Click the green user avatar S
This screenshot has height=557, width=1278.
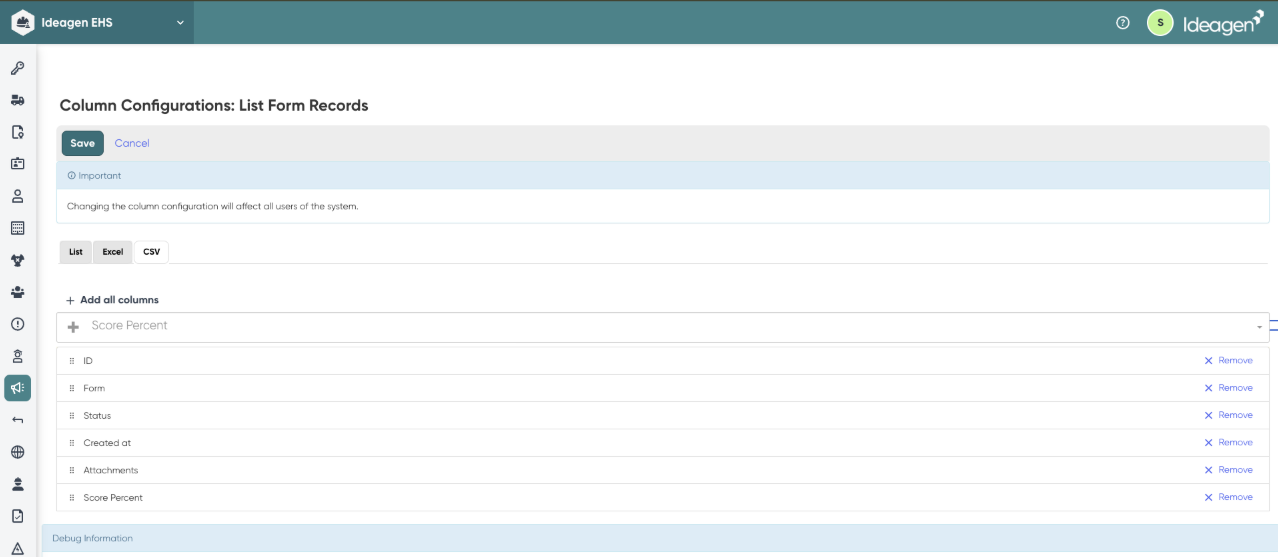[x=1160, y=23]
